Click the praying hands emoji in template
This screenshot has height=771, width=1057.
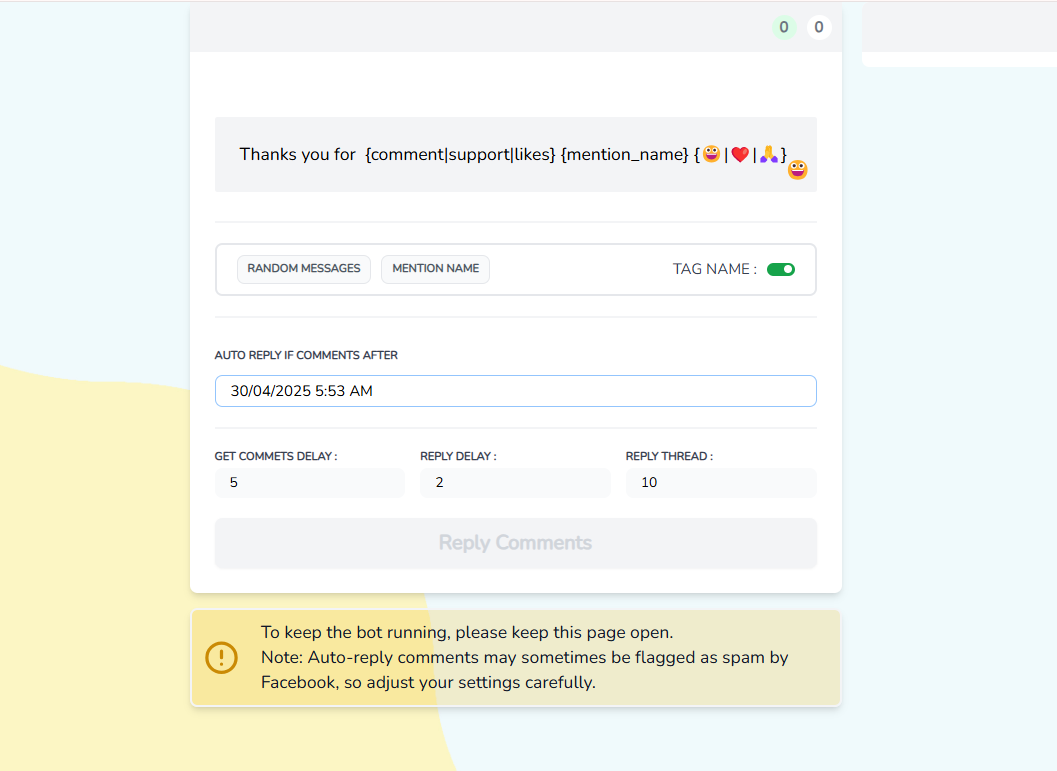pyautogui.click(x=768, y=154)
